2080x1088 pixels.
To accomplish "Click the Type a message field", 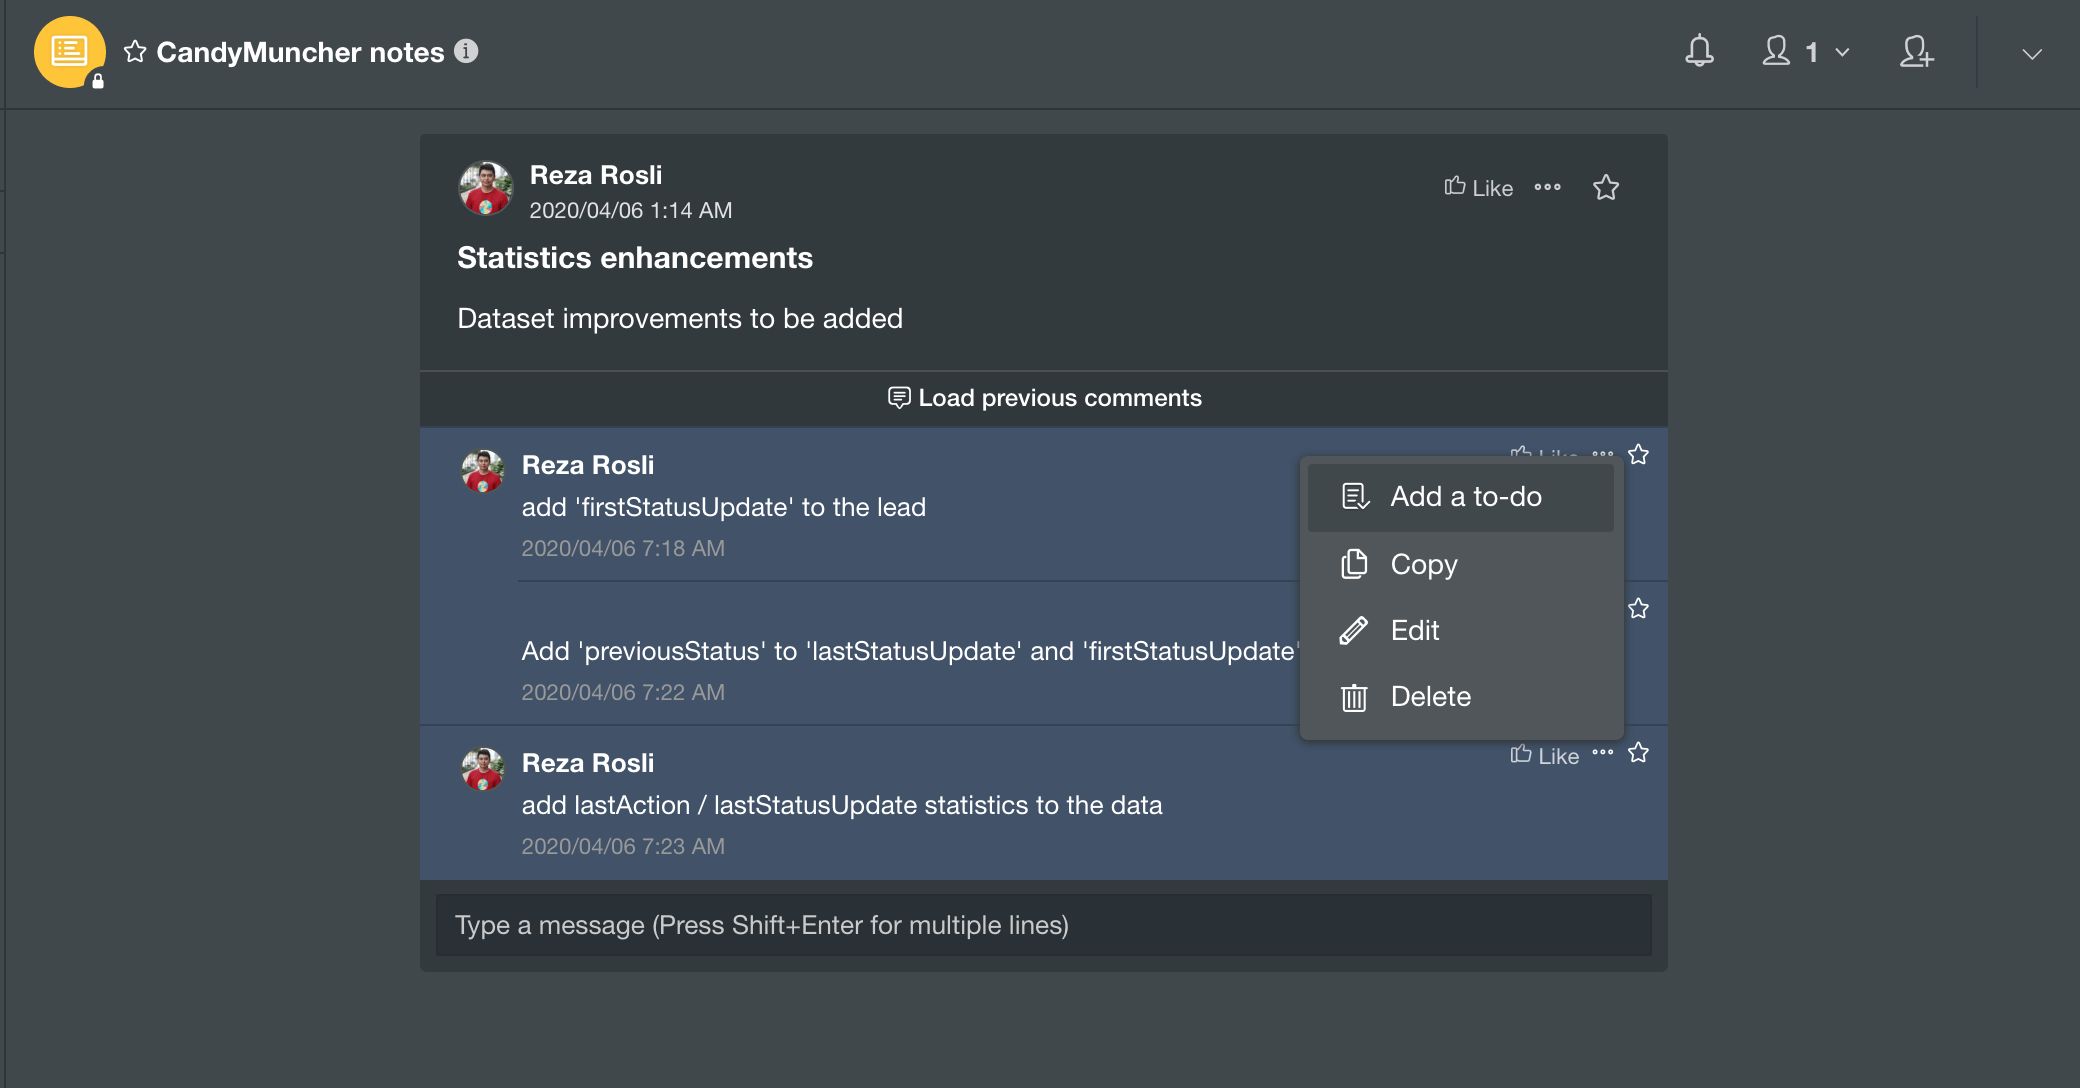I will tap(1043, 925).
